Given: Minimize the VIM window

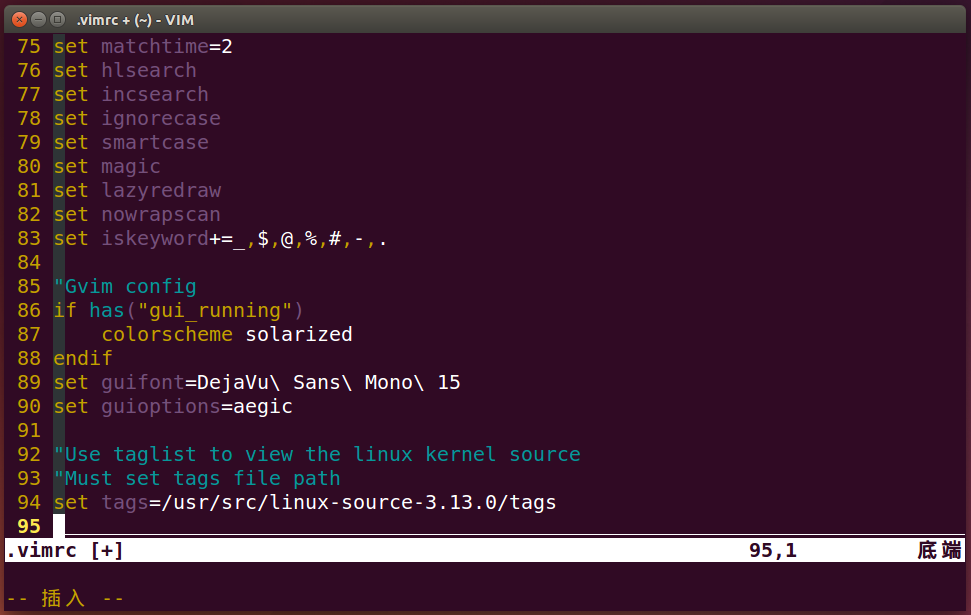Looking at the screenshot, I should pos(38,20).
